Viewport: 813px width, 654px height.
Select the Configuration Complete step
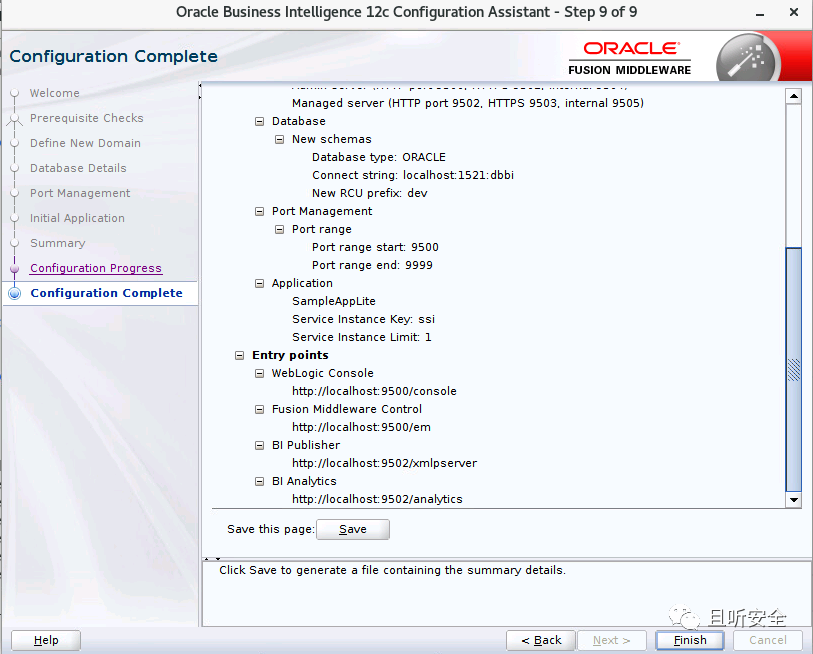tap(106, 293)
